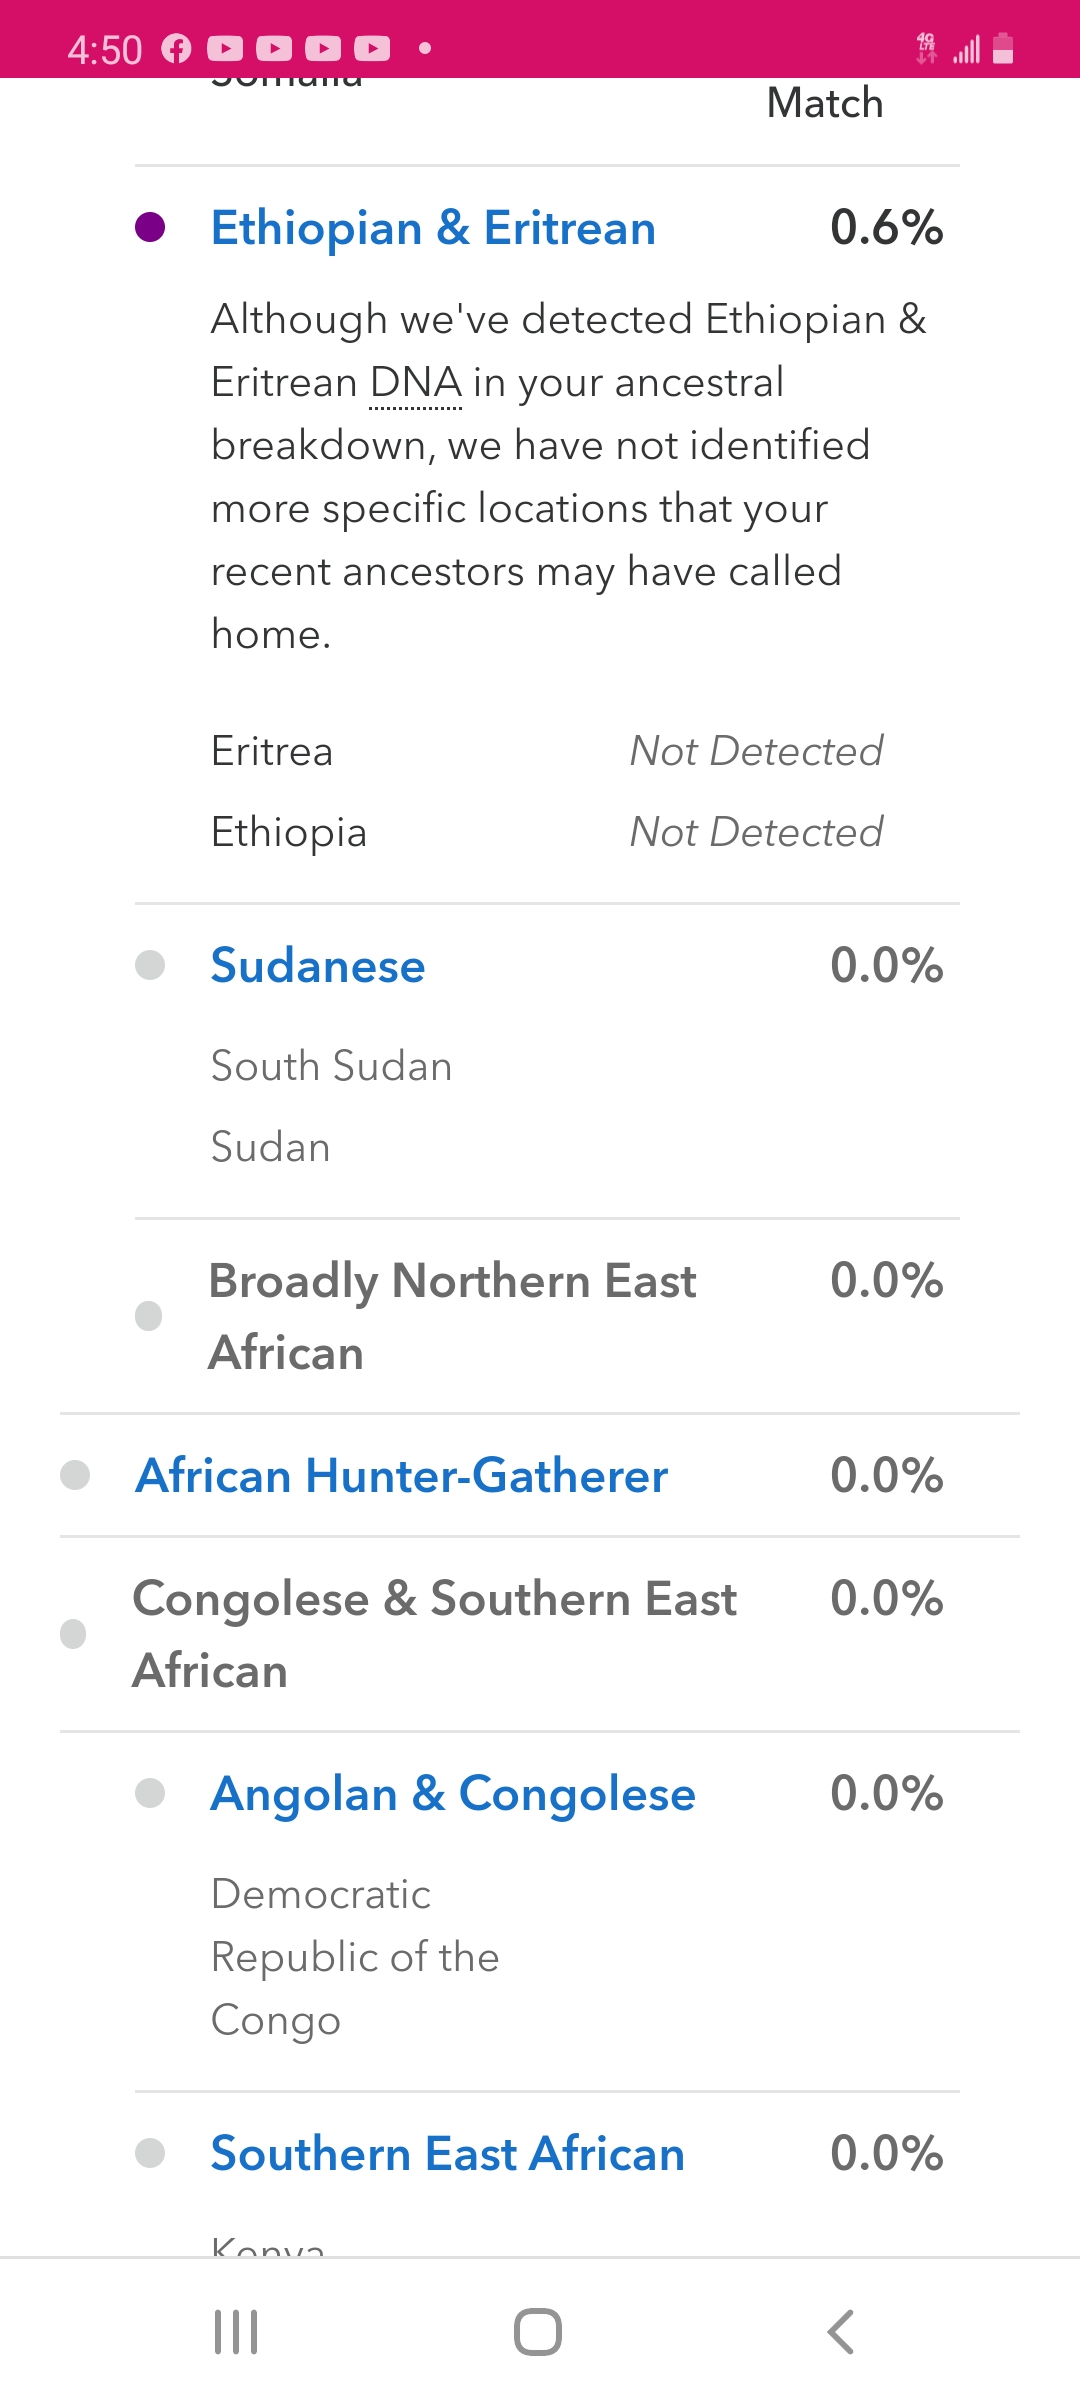
Task: Tap the signal strength icon
Action: pyautogui.click(x=966, y=48)
